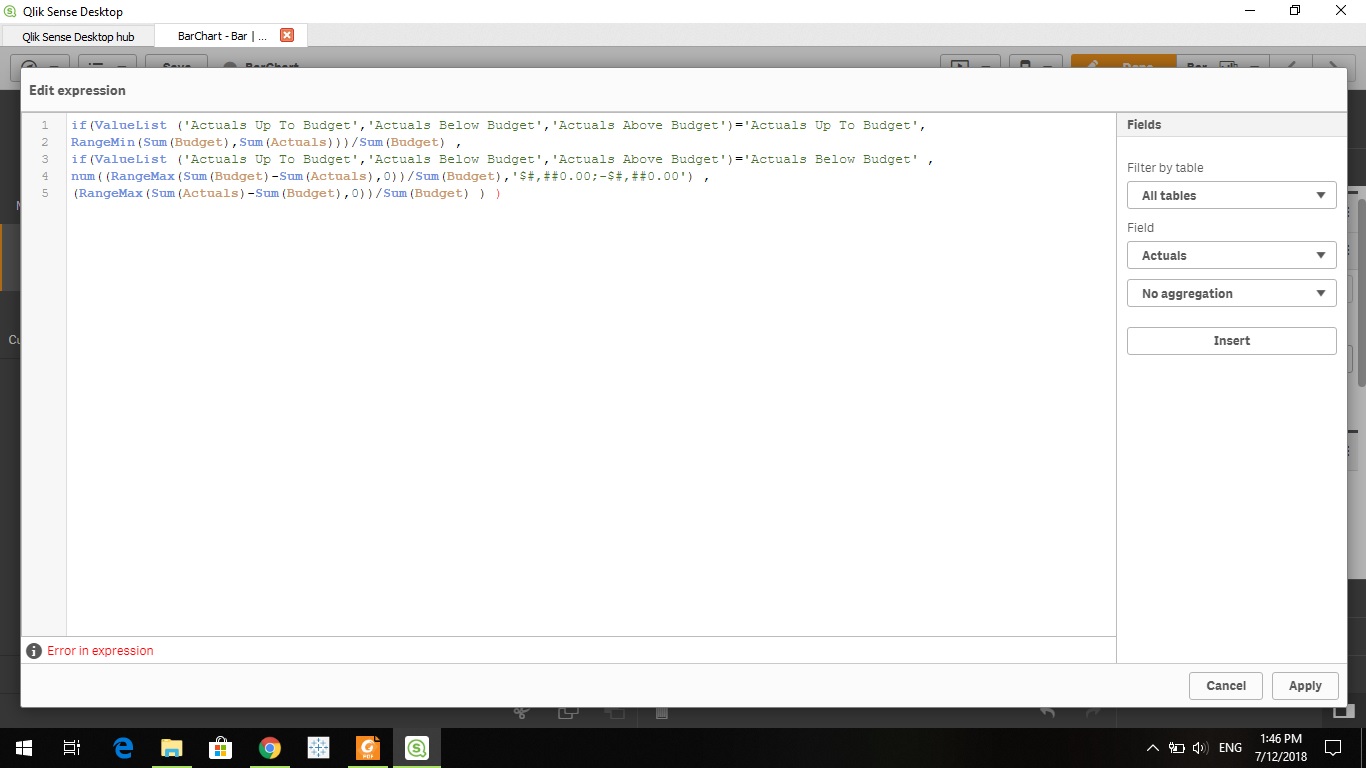Click line number 1 in the editor gutter

point(45,126)
